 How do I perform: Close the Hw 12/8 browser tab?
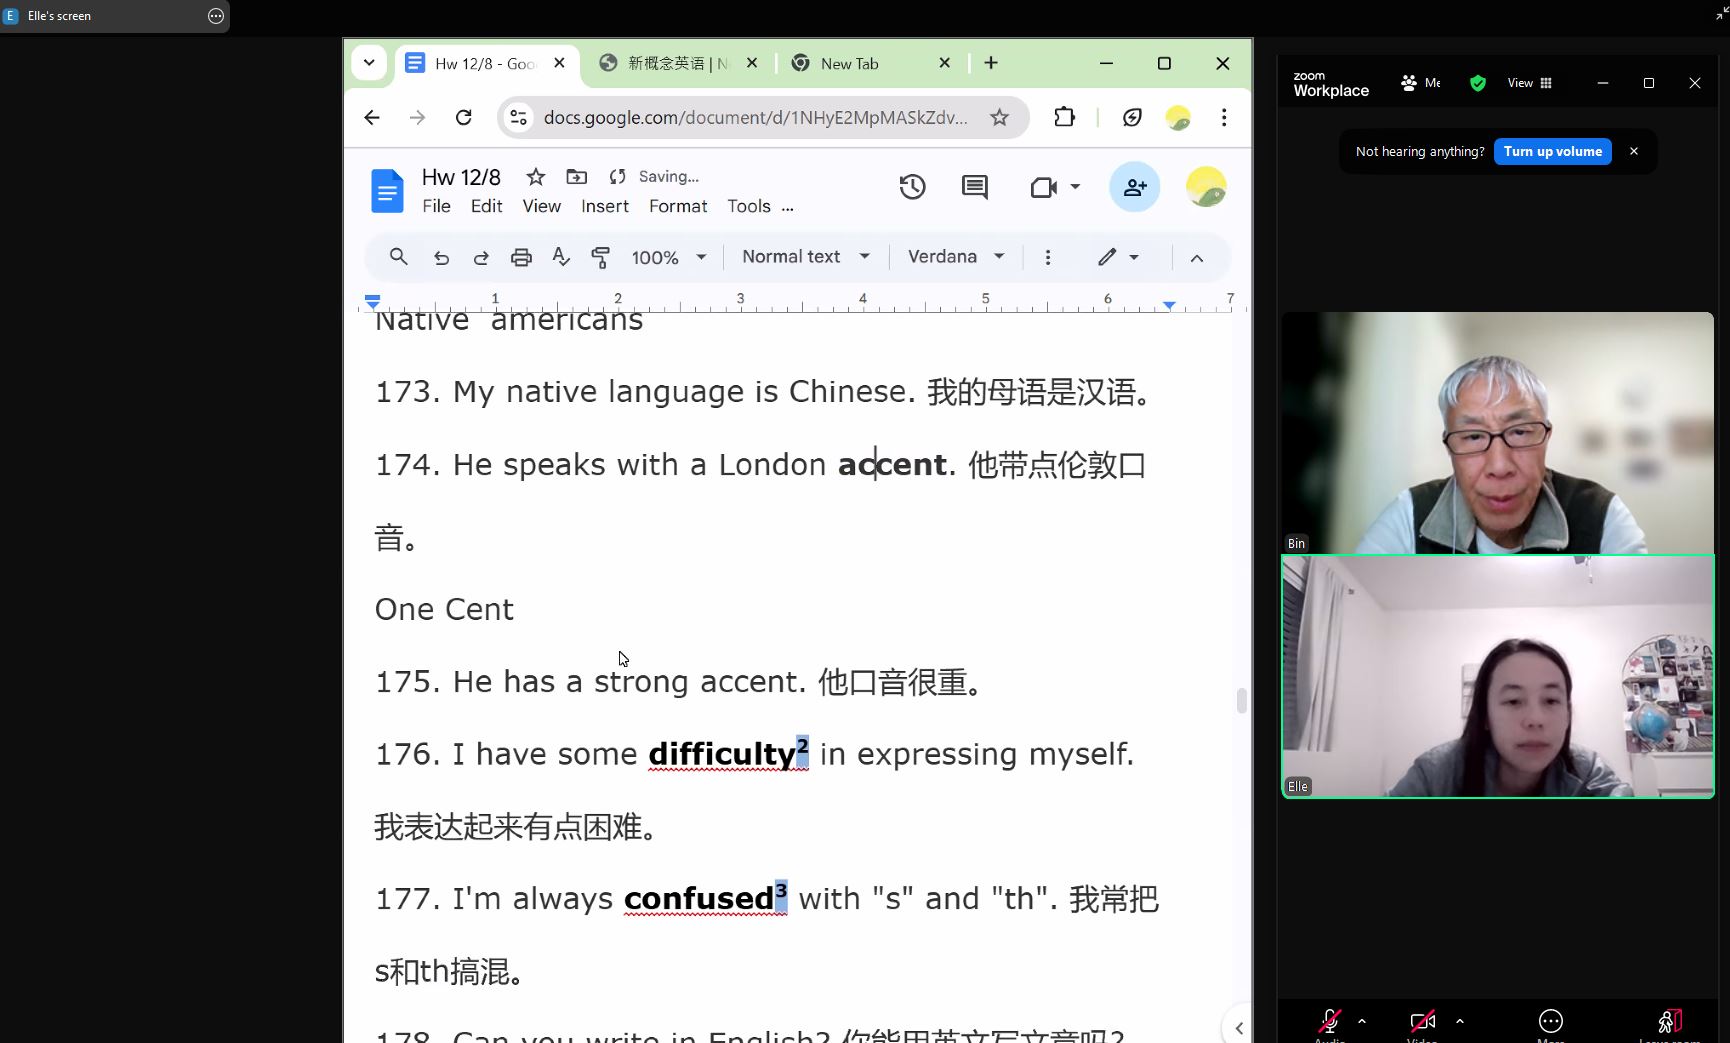pyautogui.click(x=559, y=63)
